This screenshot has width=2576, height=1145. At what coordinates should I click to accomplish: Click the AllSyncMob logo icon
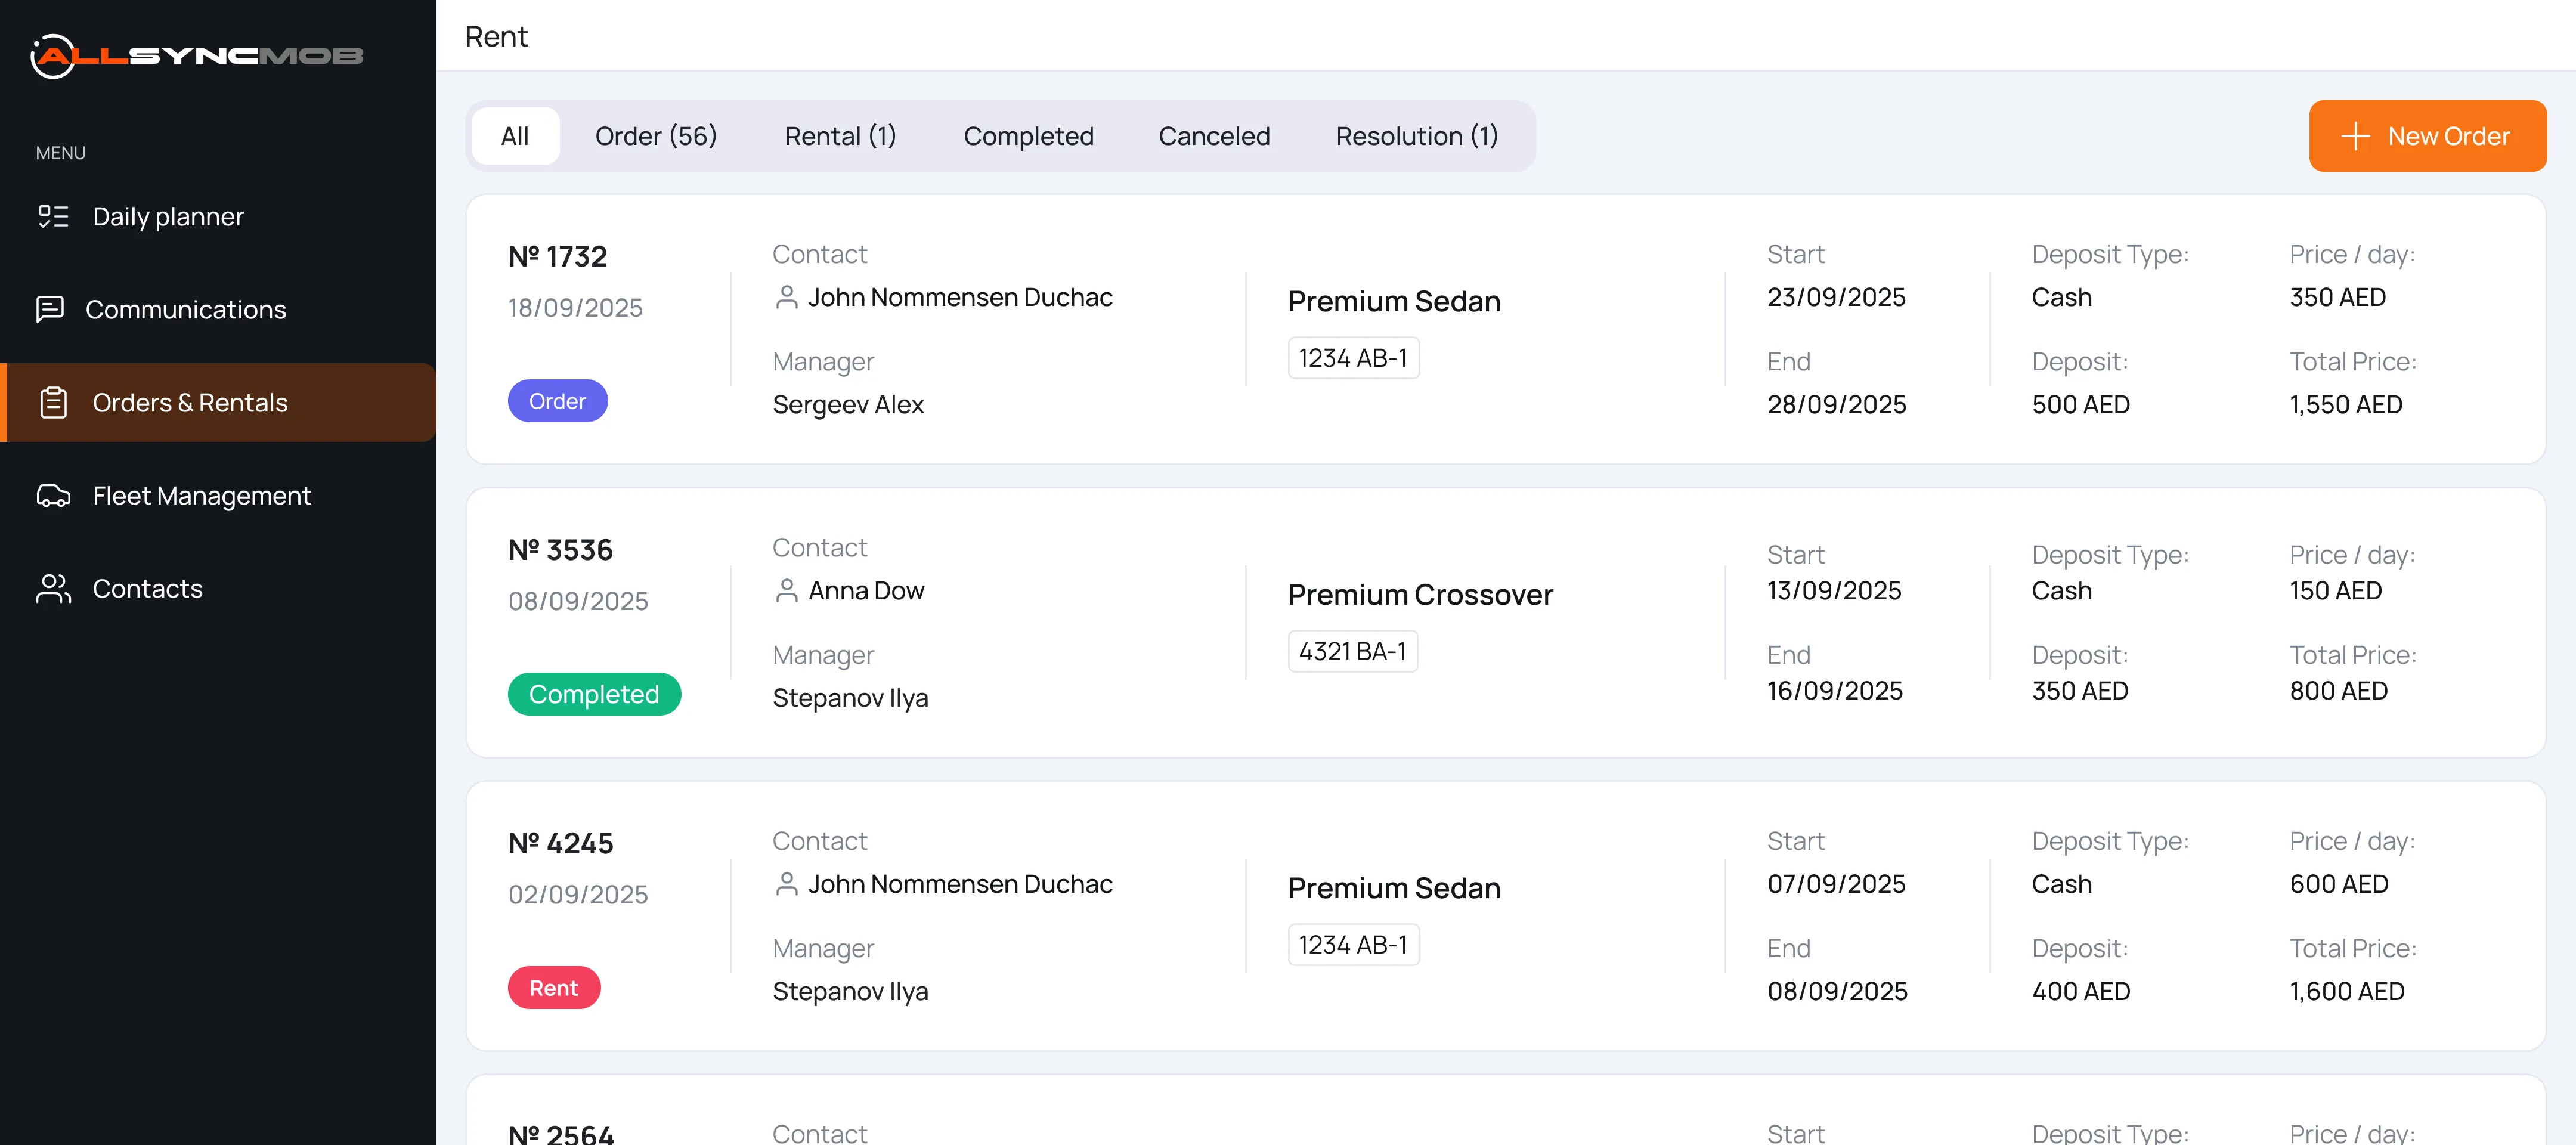tap(53, 56)
